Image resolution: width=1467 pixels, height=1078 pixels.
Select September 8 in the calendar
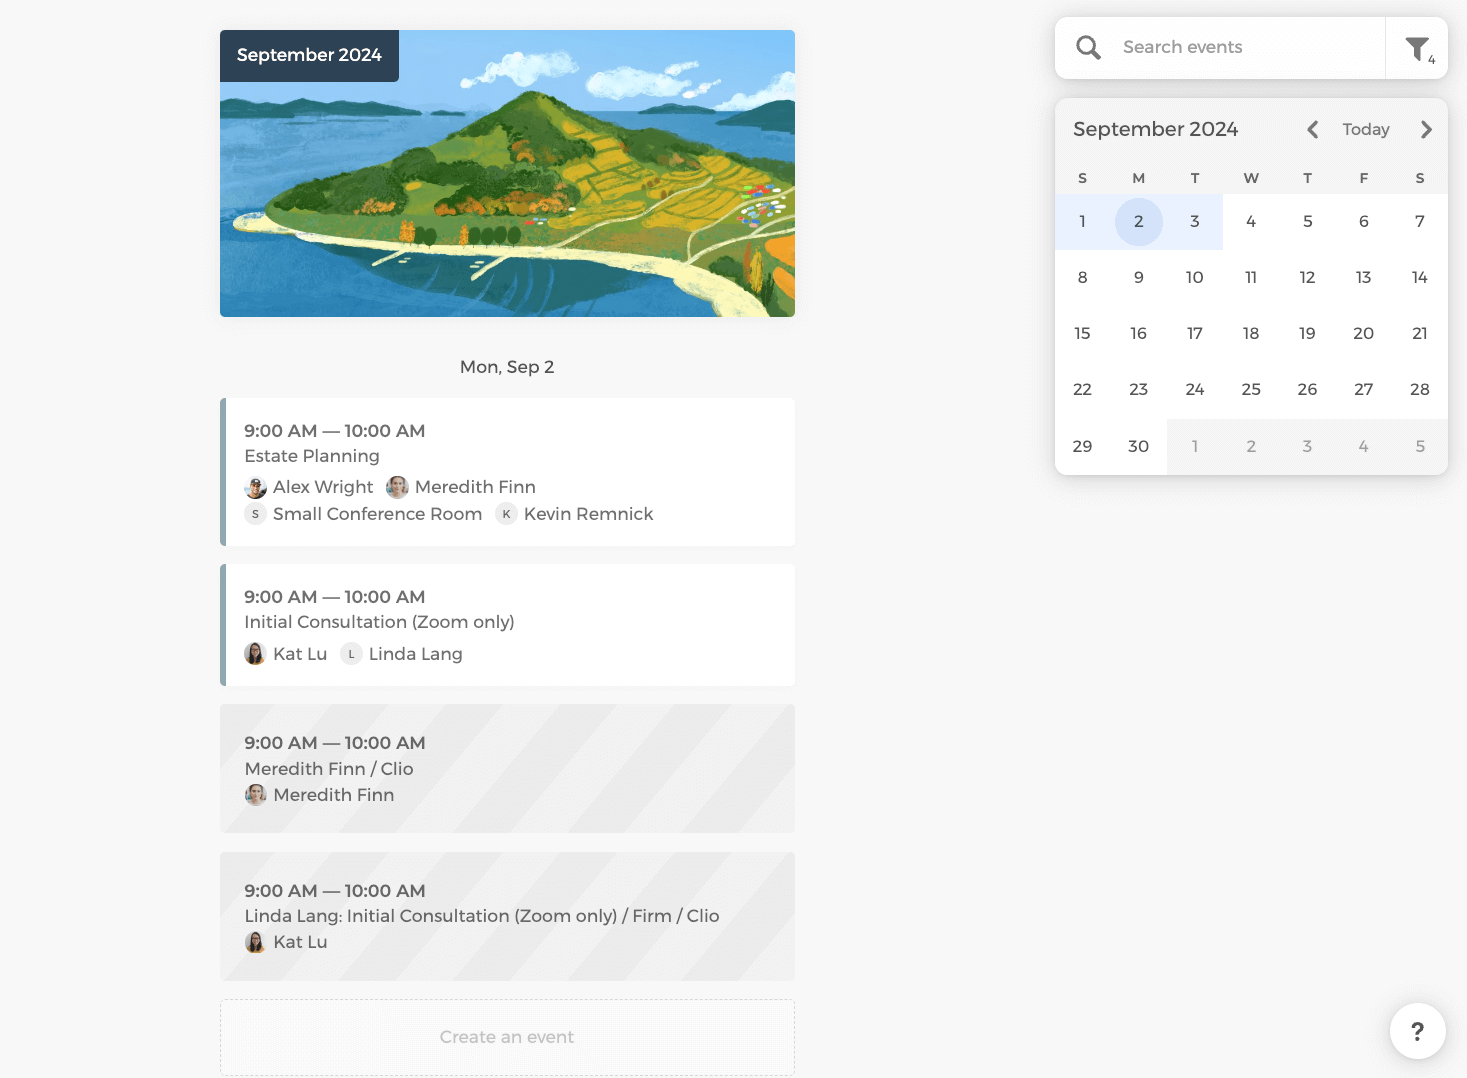point(1082,277)
